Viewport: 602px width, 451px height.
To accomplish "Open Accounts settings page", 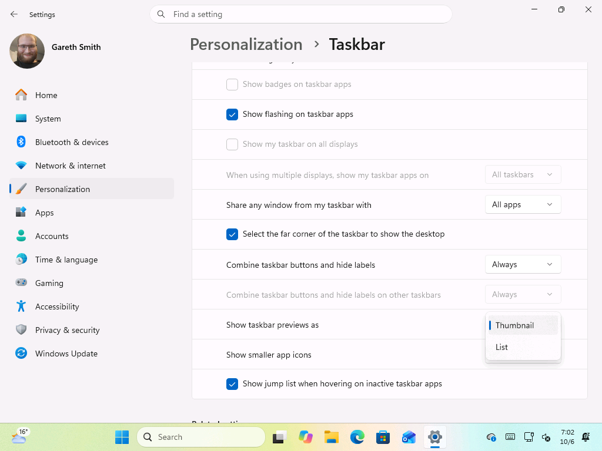I will [x=92, y=236].
